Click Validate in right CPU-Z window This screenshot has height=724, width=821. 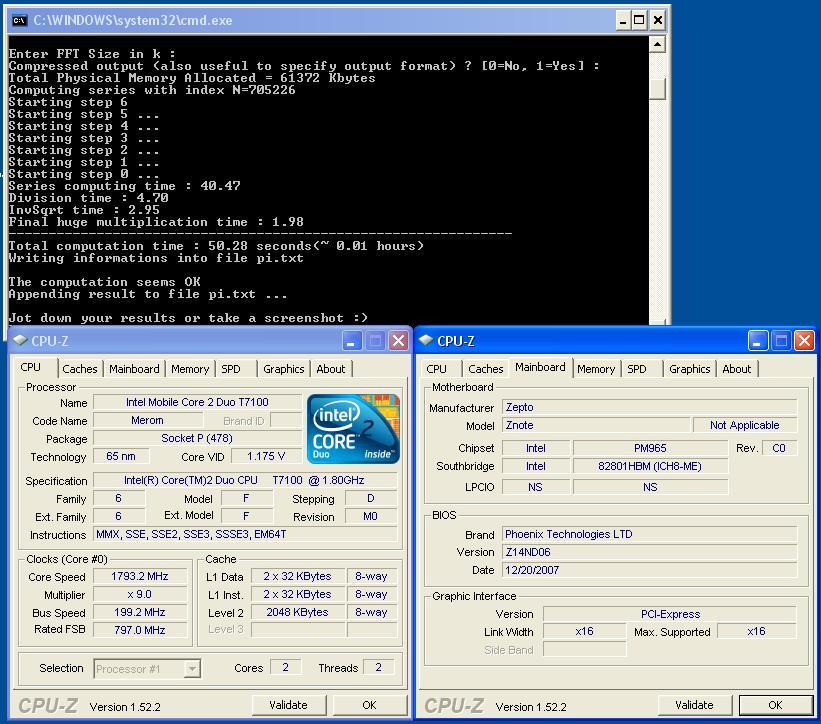coord(694,705)
